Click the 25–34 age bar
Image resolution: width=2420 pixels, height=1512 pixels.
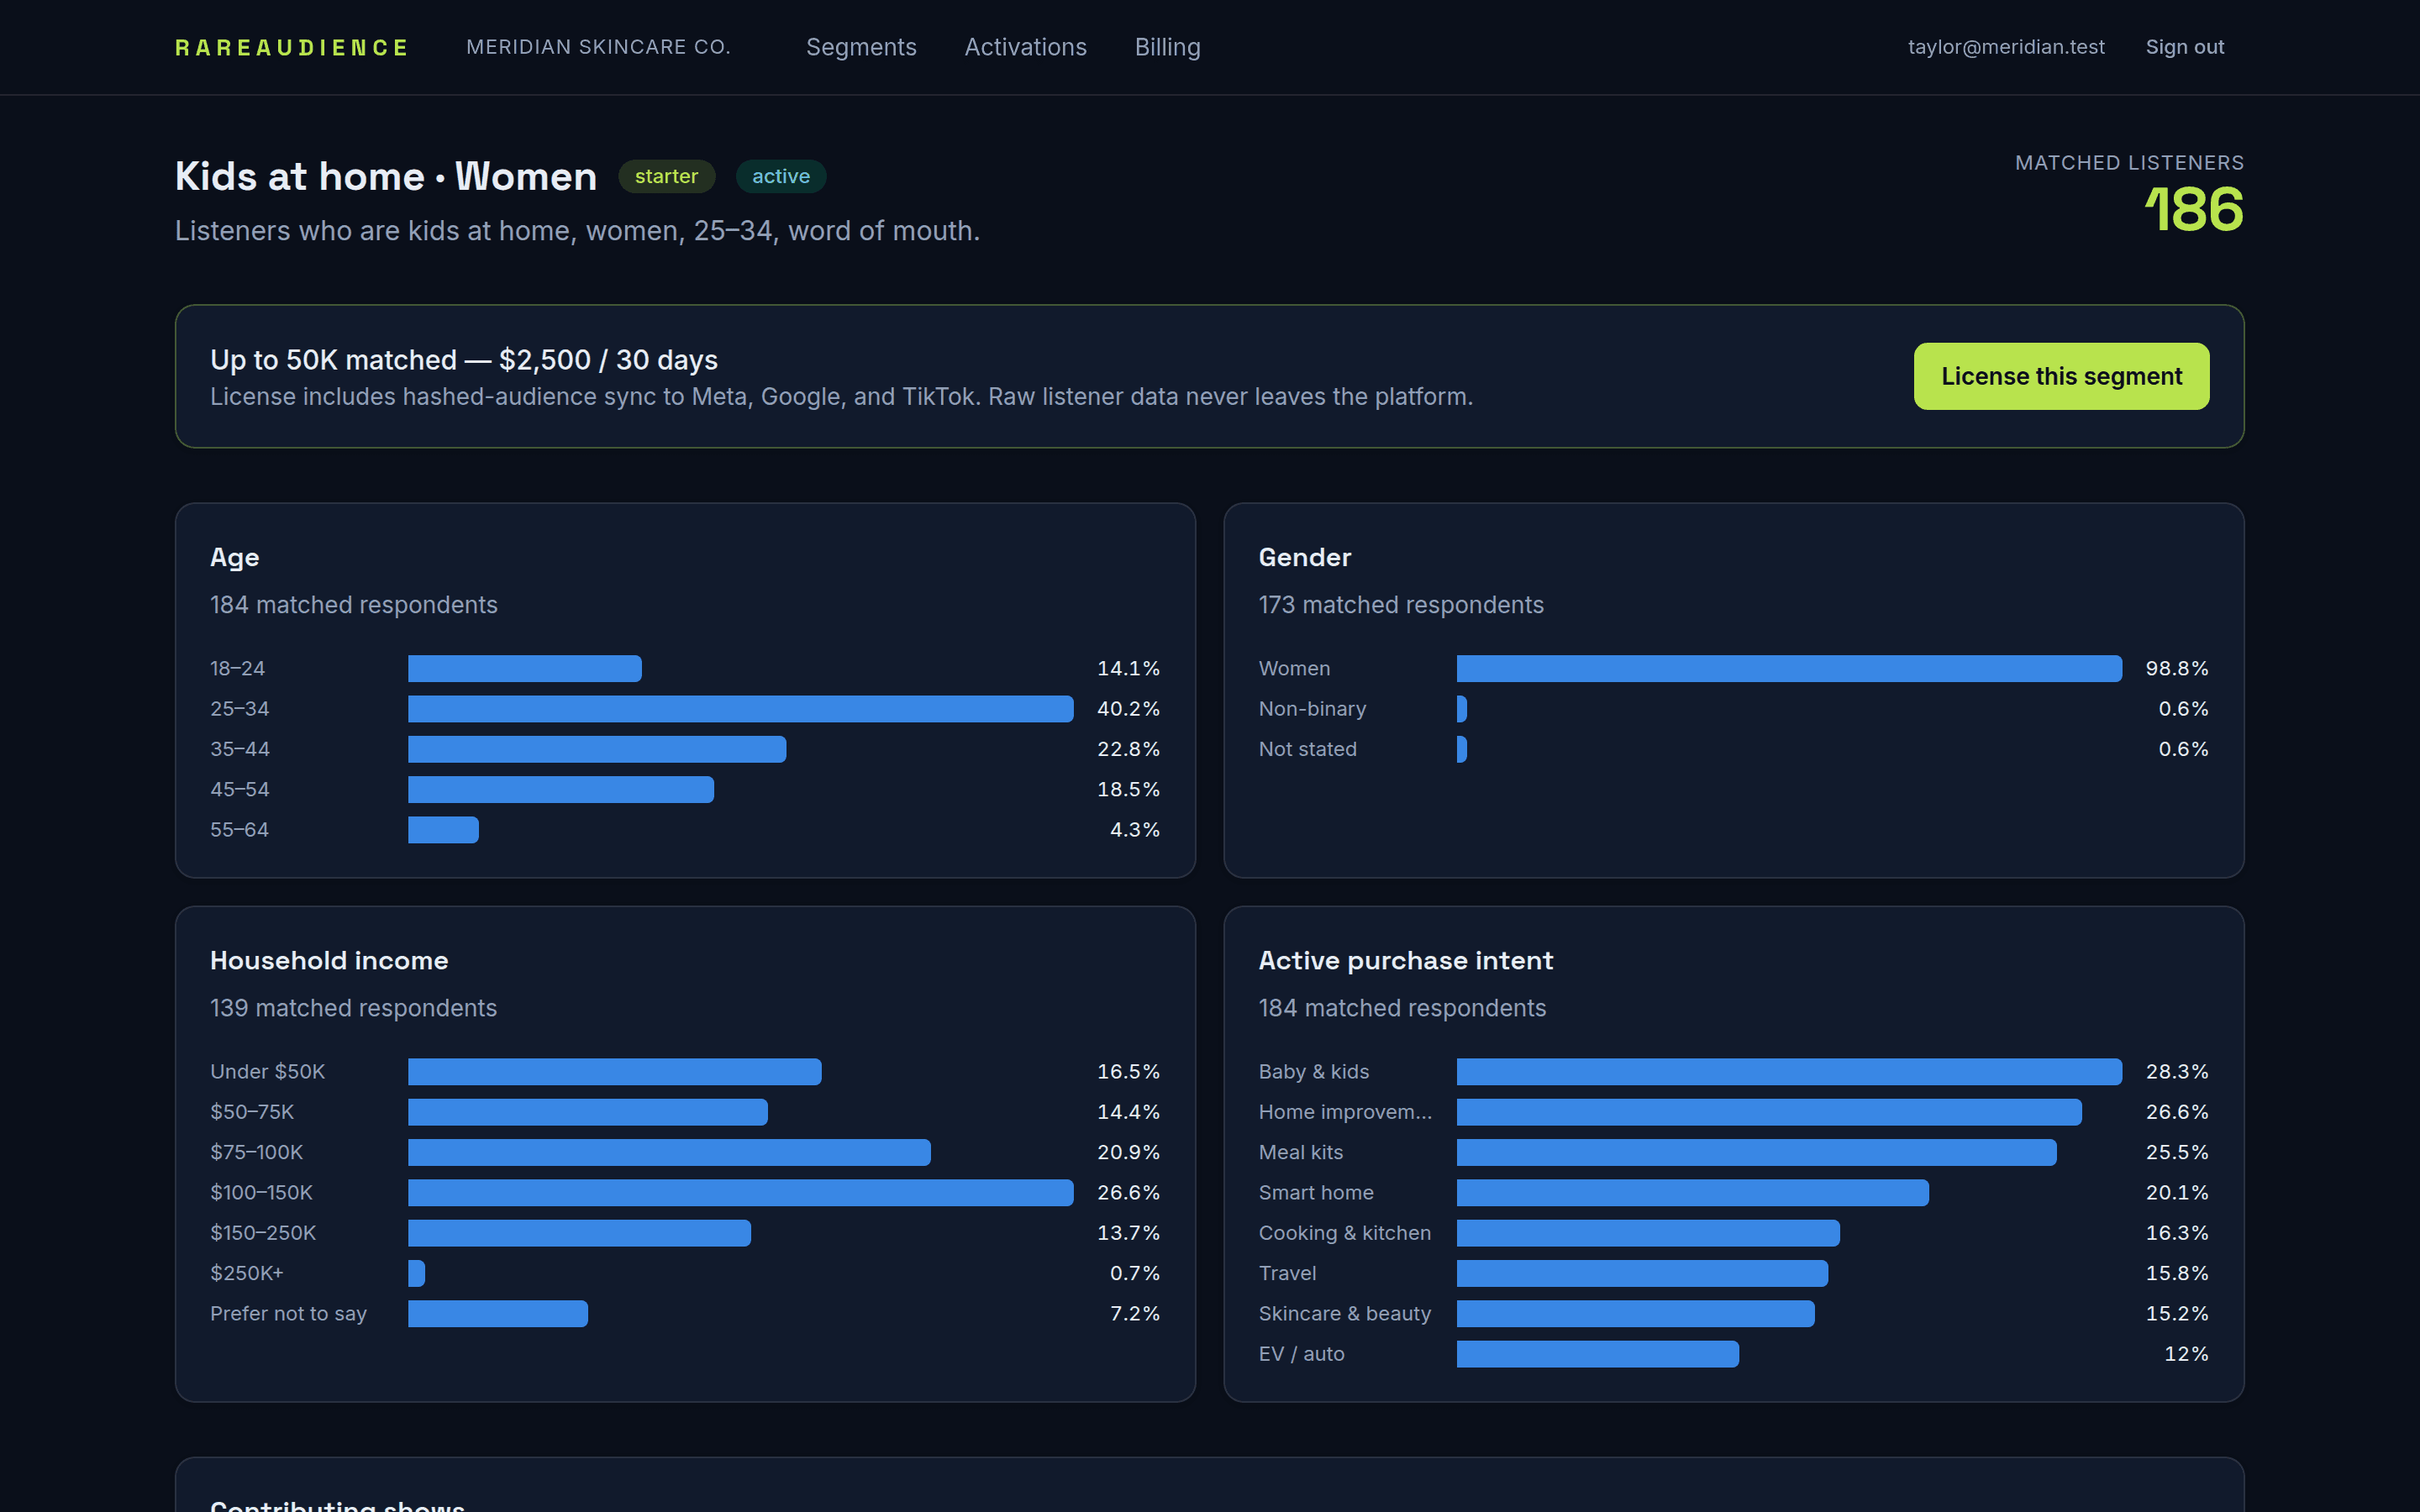pos(740,709)
